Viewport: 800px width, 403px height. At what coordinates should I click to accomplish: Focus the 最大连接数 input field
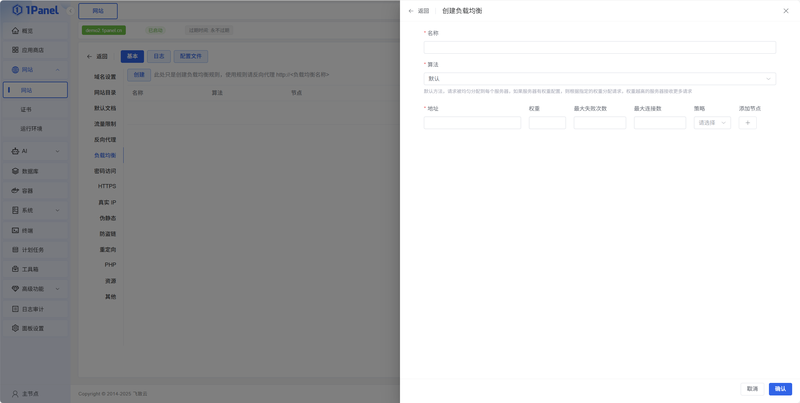click(x=660, y=122)
